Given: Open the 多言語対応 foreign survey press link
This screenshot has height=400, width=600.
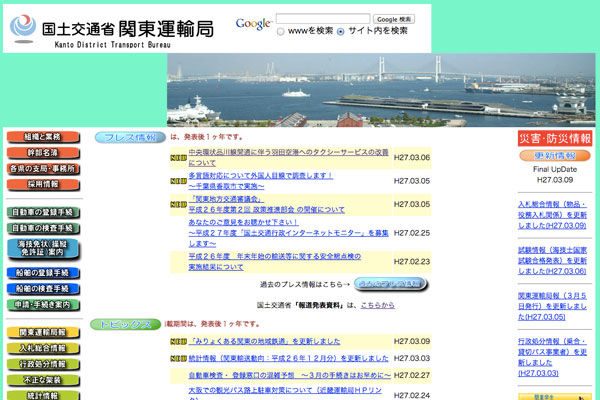Looking at the screenshot, I should (x=260, y=176).
